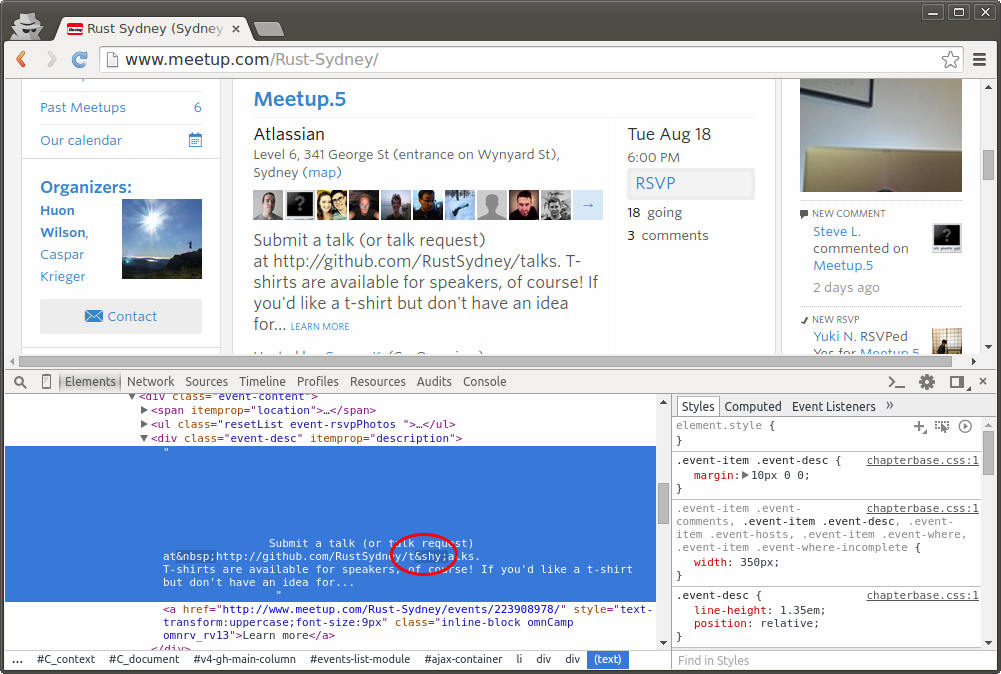Open the Audits tab
The height and width of the screenshot is (674, 1001).
434,382
